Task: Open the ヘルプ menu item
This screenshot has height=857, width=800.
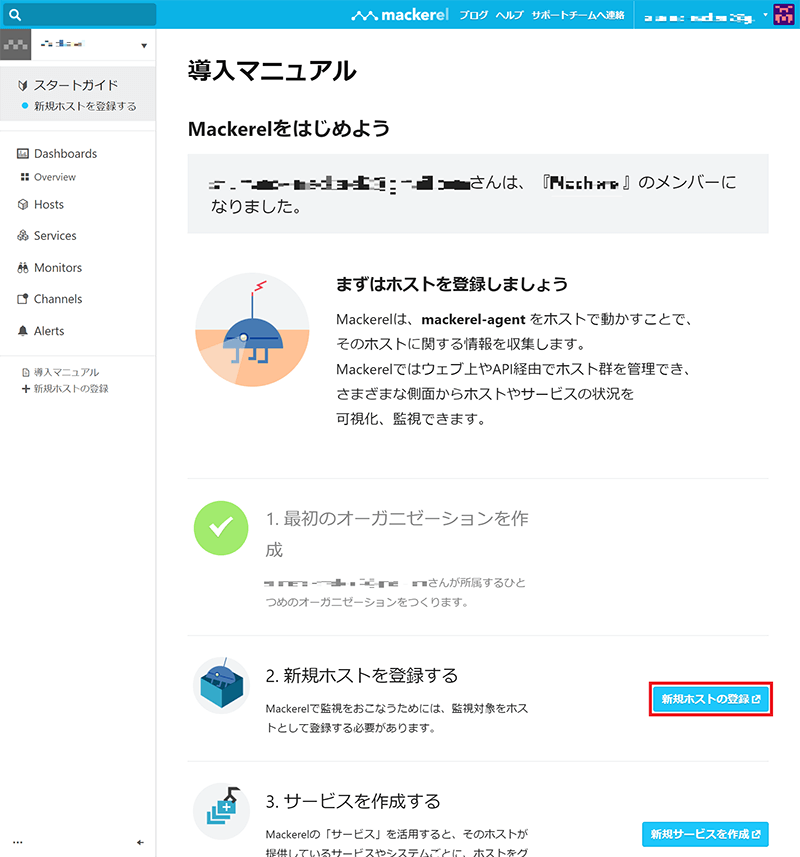Action: pos(509,16)
